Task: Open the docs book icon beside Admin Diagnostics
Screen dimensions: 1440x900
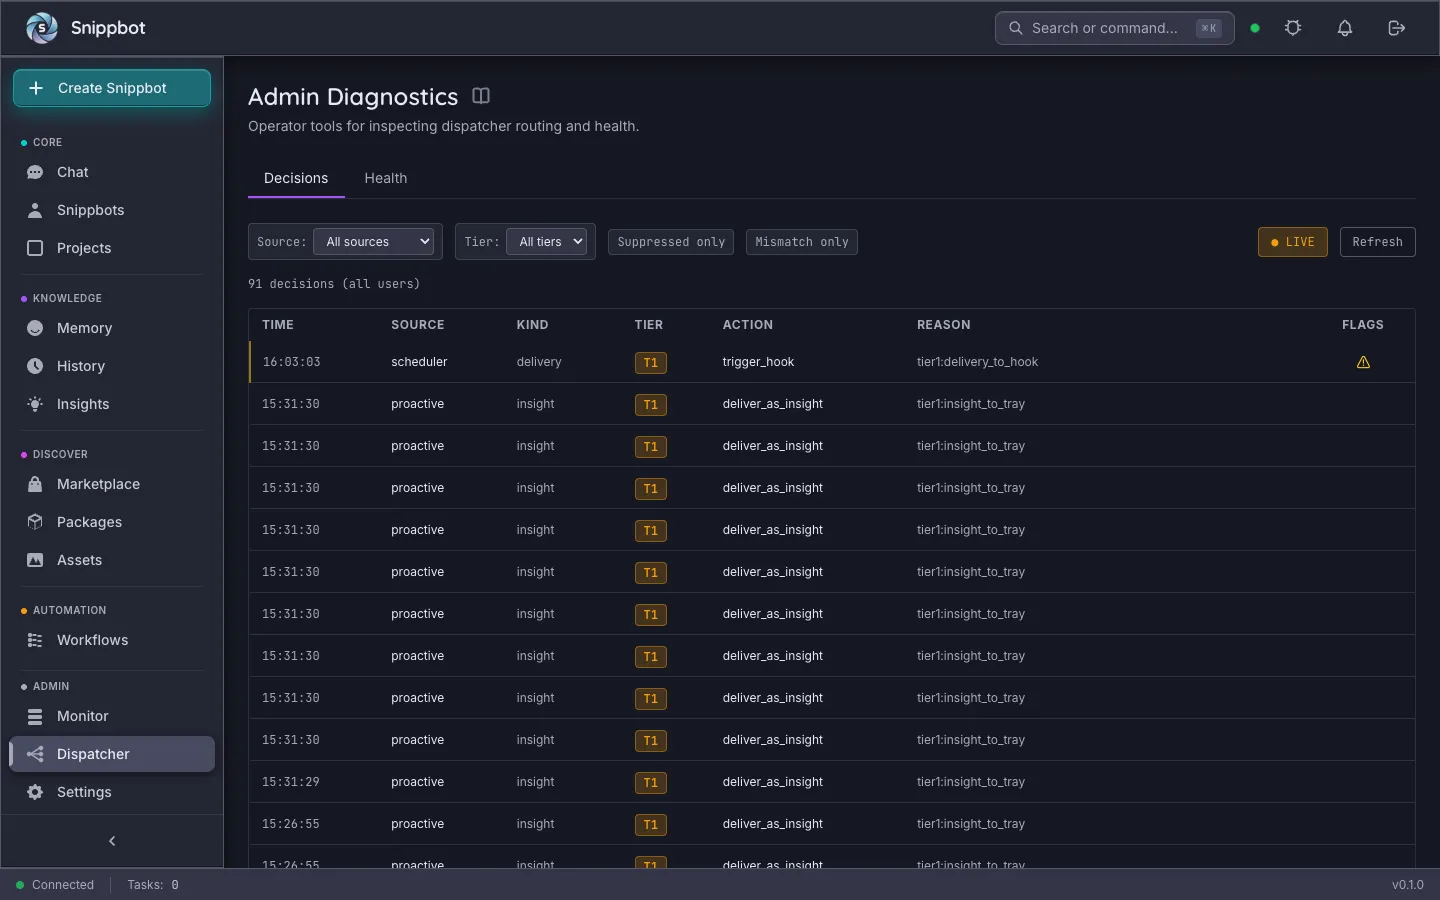Action: 481,96
